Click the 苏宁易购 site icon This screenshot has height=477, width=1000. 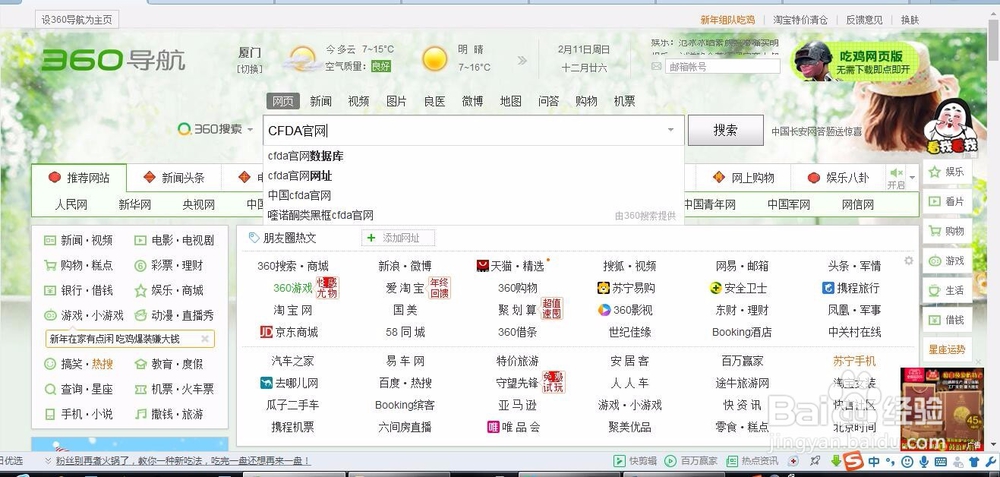pyautogui.click(x=603, y=288)
